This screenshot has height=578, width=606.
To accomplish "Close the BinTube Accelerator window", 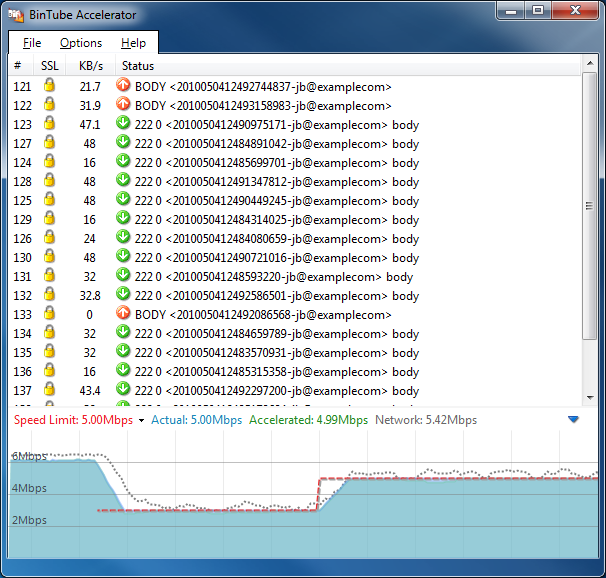I will pyautogui.click(x=575, y=11).
